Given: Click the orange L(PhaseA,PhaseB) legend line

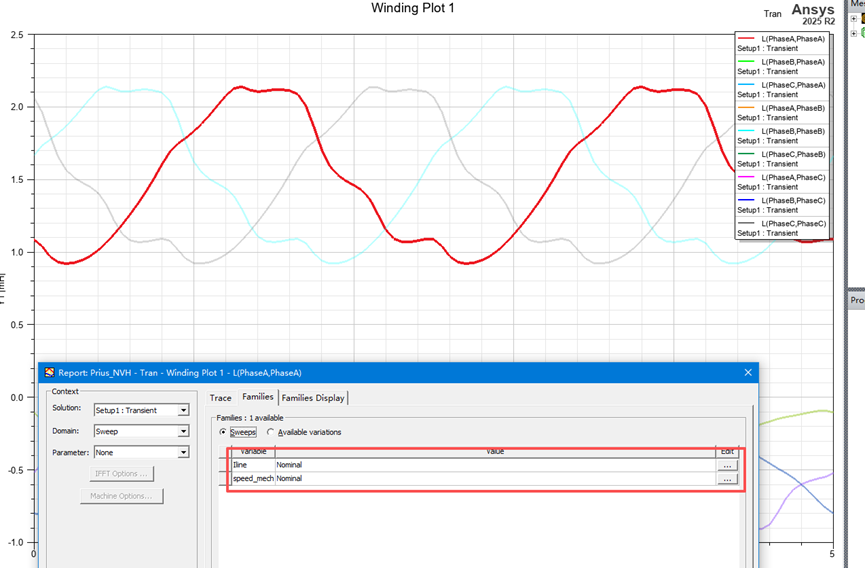Looking at the screenshot, I should tap(746, 108).
